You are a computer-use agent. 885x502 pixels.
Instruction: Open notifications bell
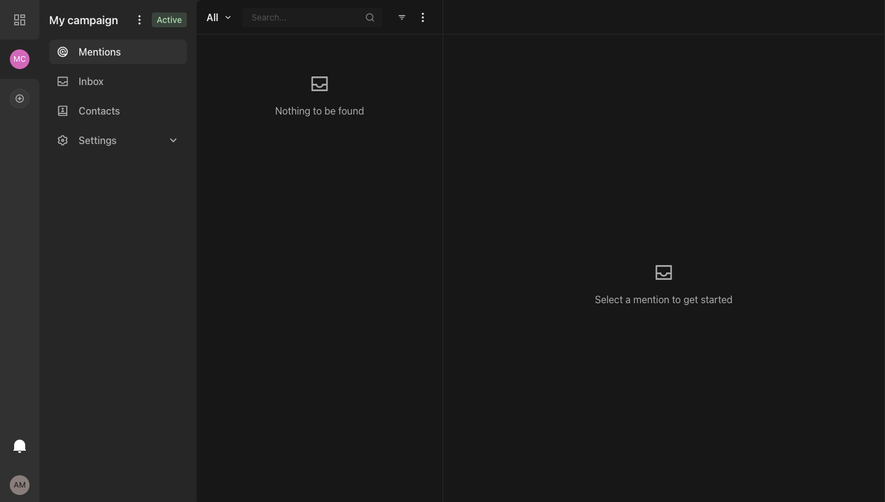19,446
